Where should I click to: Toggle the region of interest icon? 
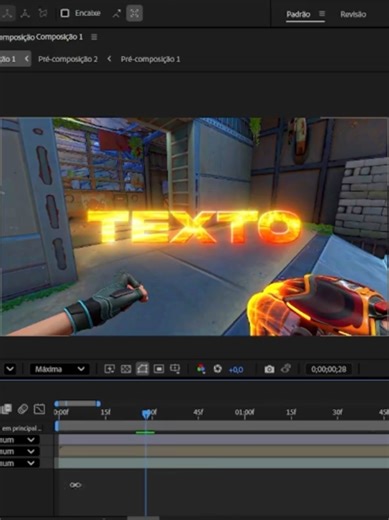(159, 369)
